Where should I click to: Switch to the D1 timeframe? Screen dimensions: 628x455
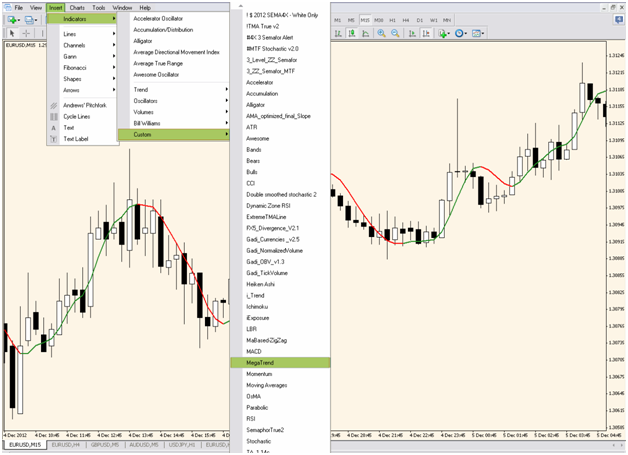[420, 20]
